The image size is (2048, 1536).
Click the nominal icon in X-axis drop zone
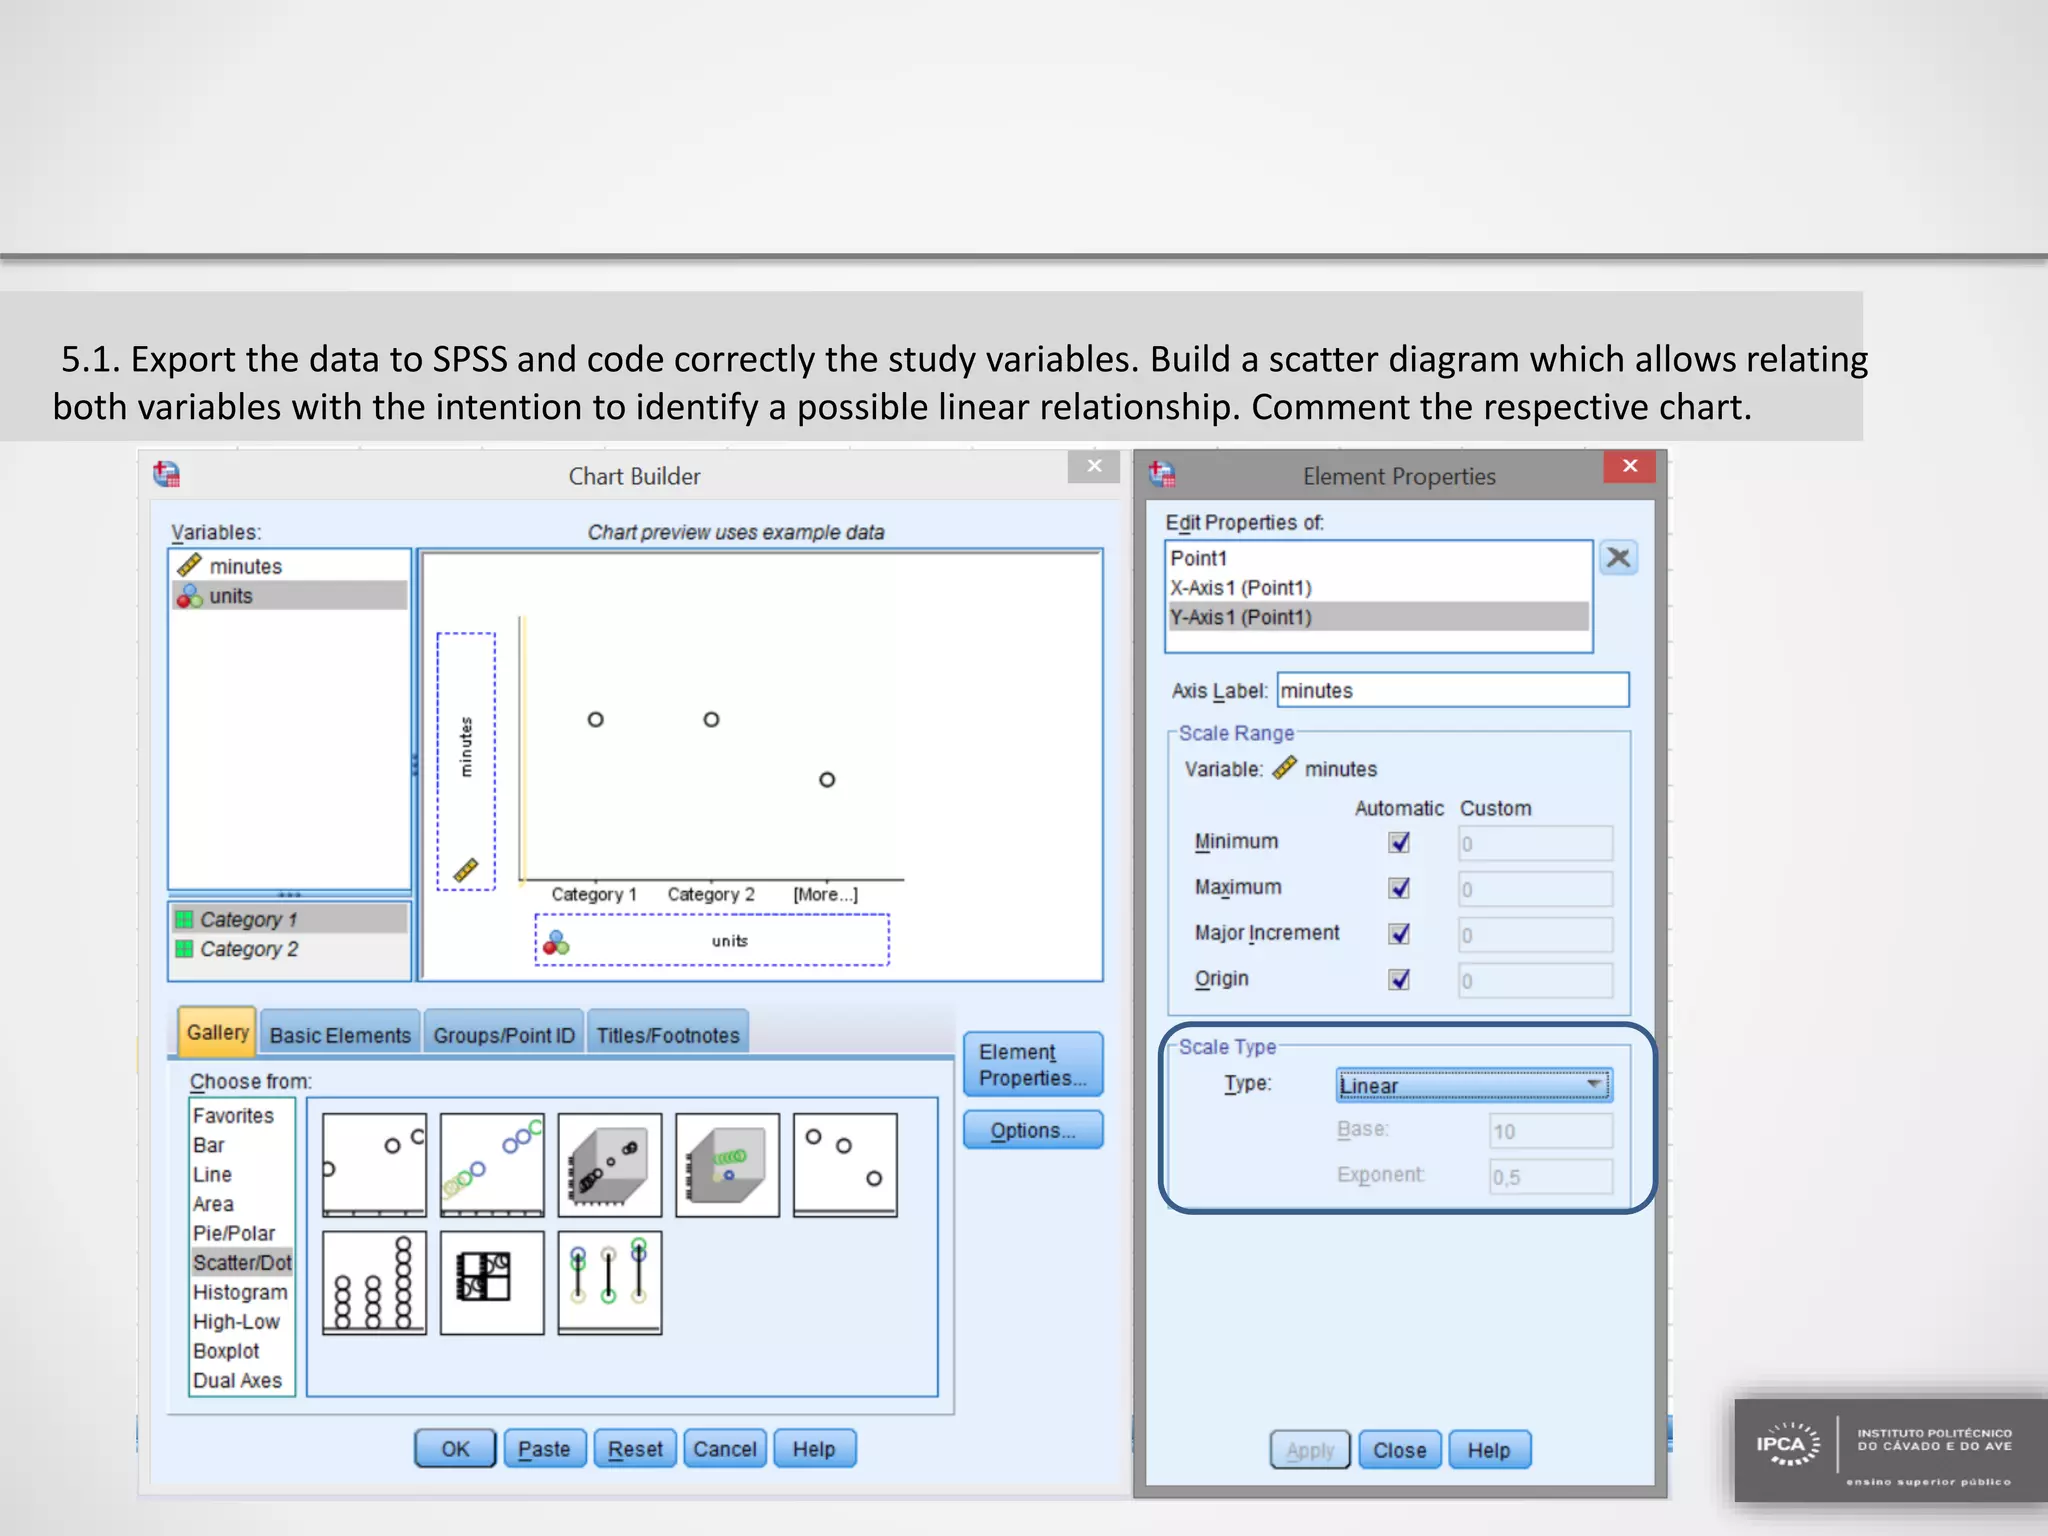(556, 942)
